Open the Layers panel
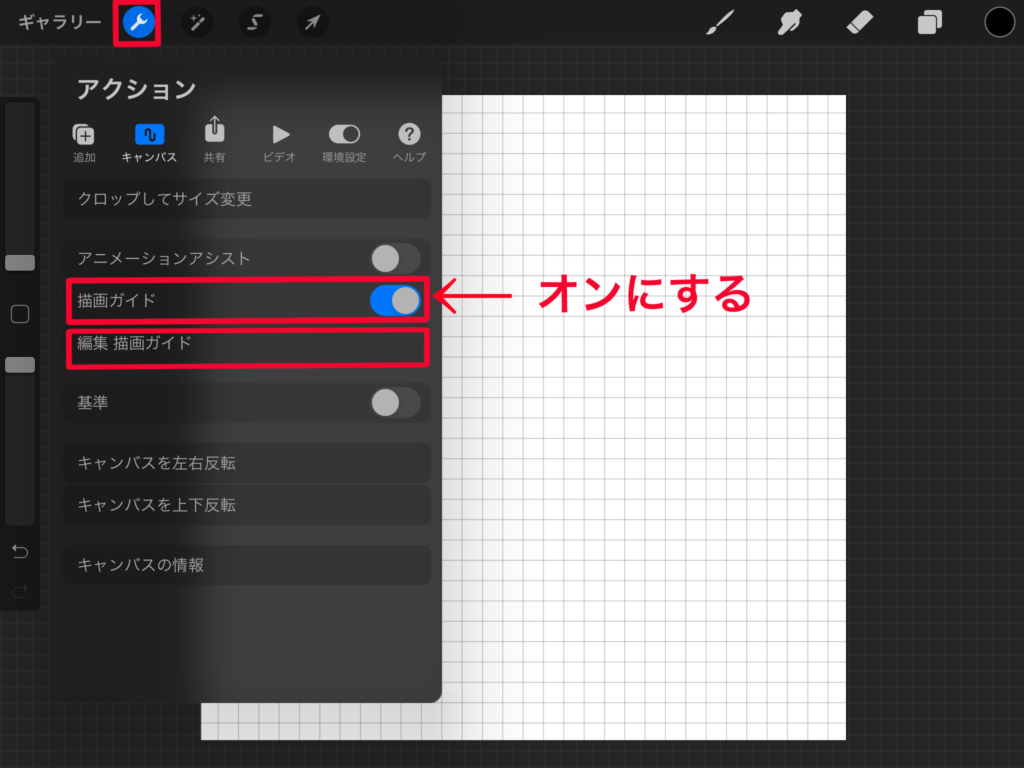Screen dimensions: 1024x768 pyautogui.click(x=929, y=23)
